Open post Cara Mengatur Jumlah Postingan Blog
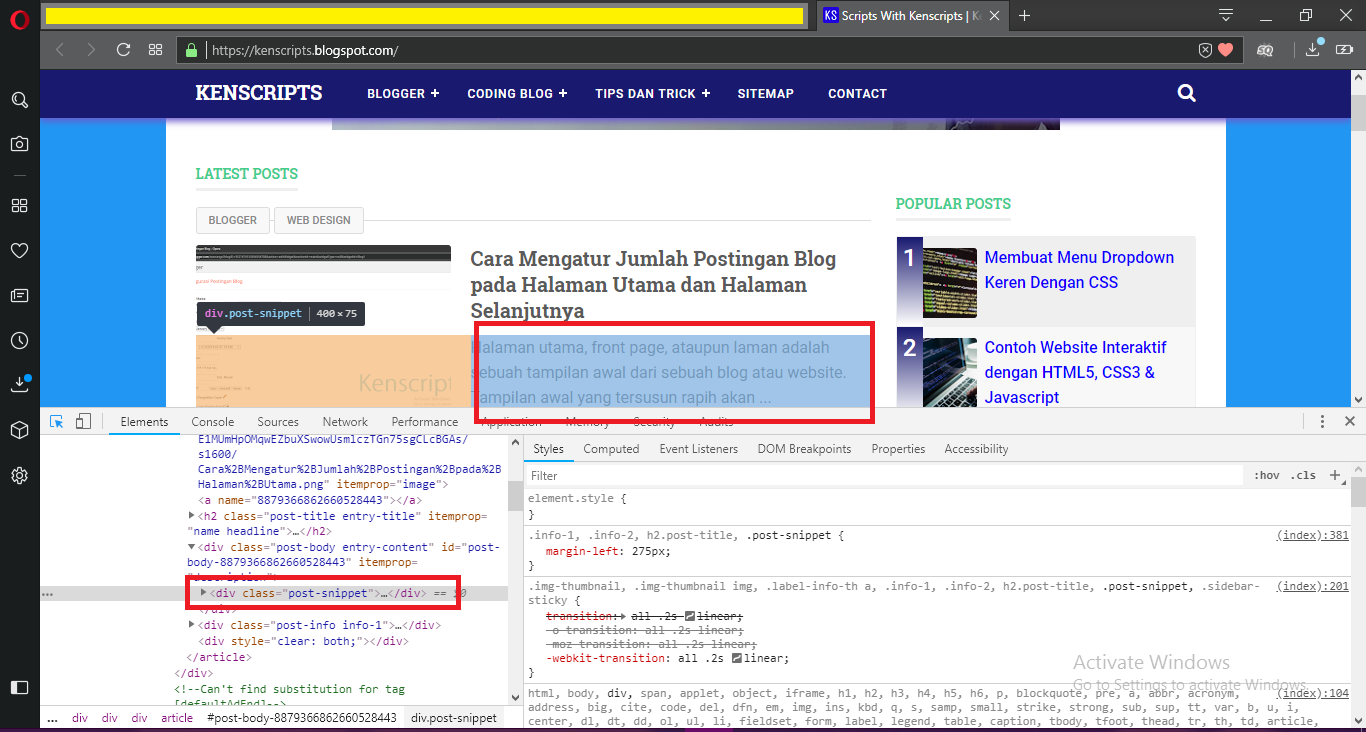 [653, 284]
